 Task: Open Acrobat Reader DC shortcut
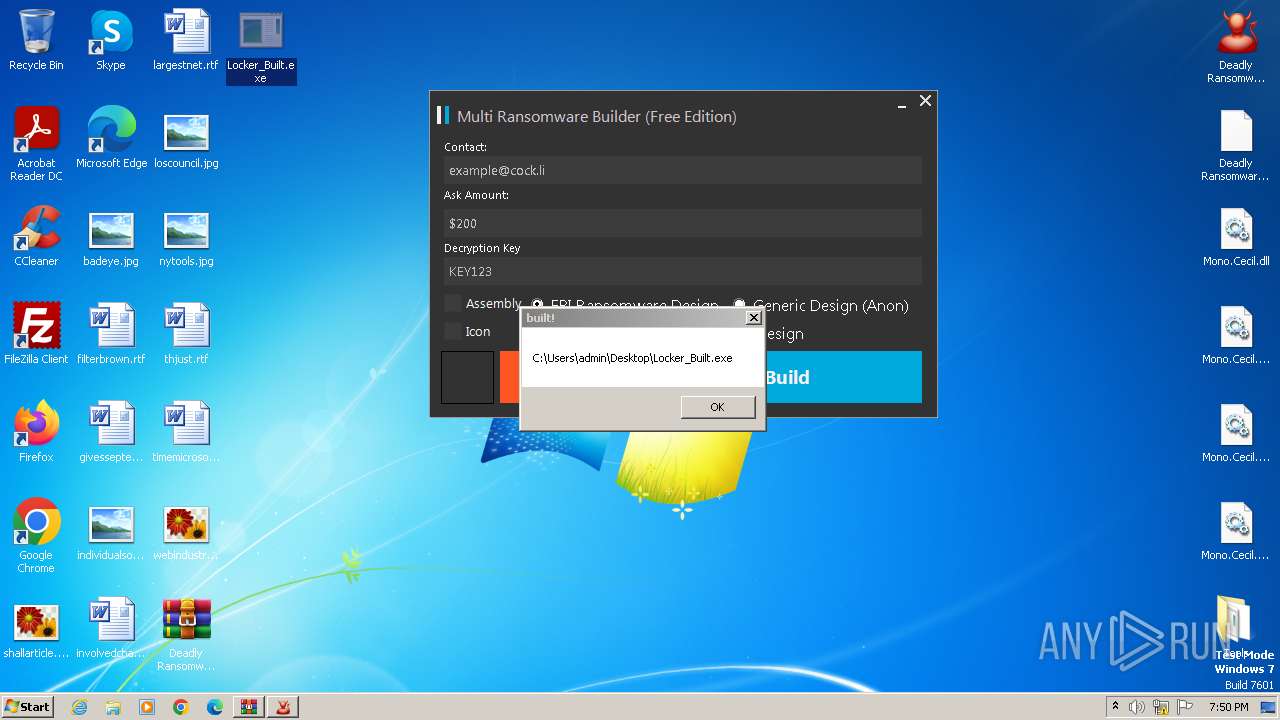coord(36,145)
